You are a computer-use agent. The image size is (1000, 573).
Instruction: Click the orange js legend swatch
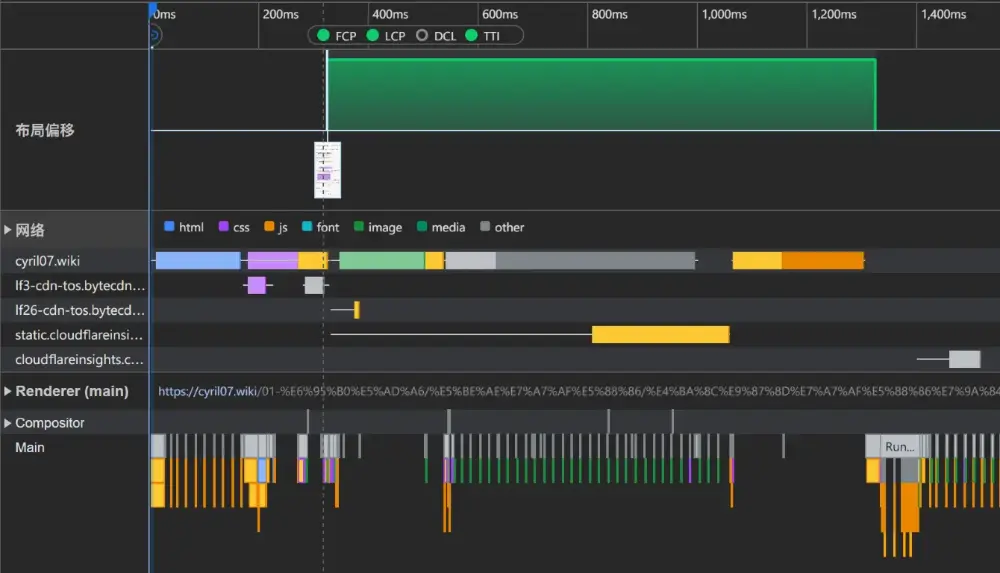pos(269,227)
